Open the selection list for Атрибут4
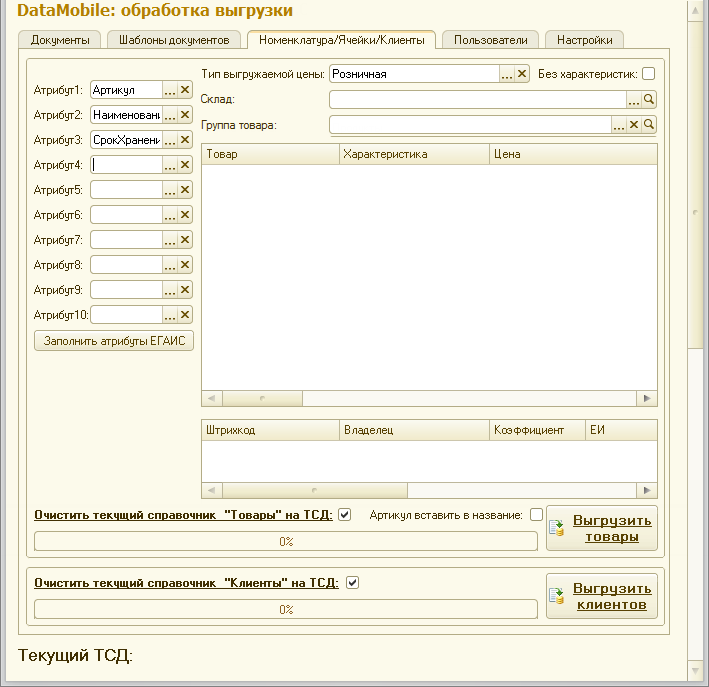Image resolution: width=709 pixels, height=687 pixels. [170, 165]
